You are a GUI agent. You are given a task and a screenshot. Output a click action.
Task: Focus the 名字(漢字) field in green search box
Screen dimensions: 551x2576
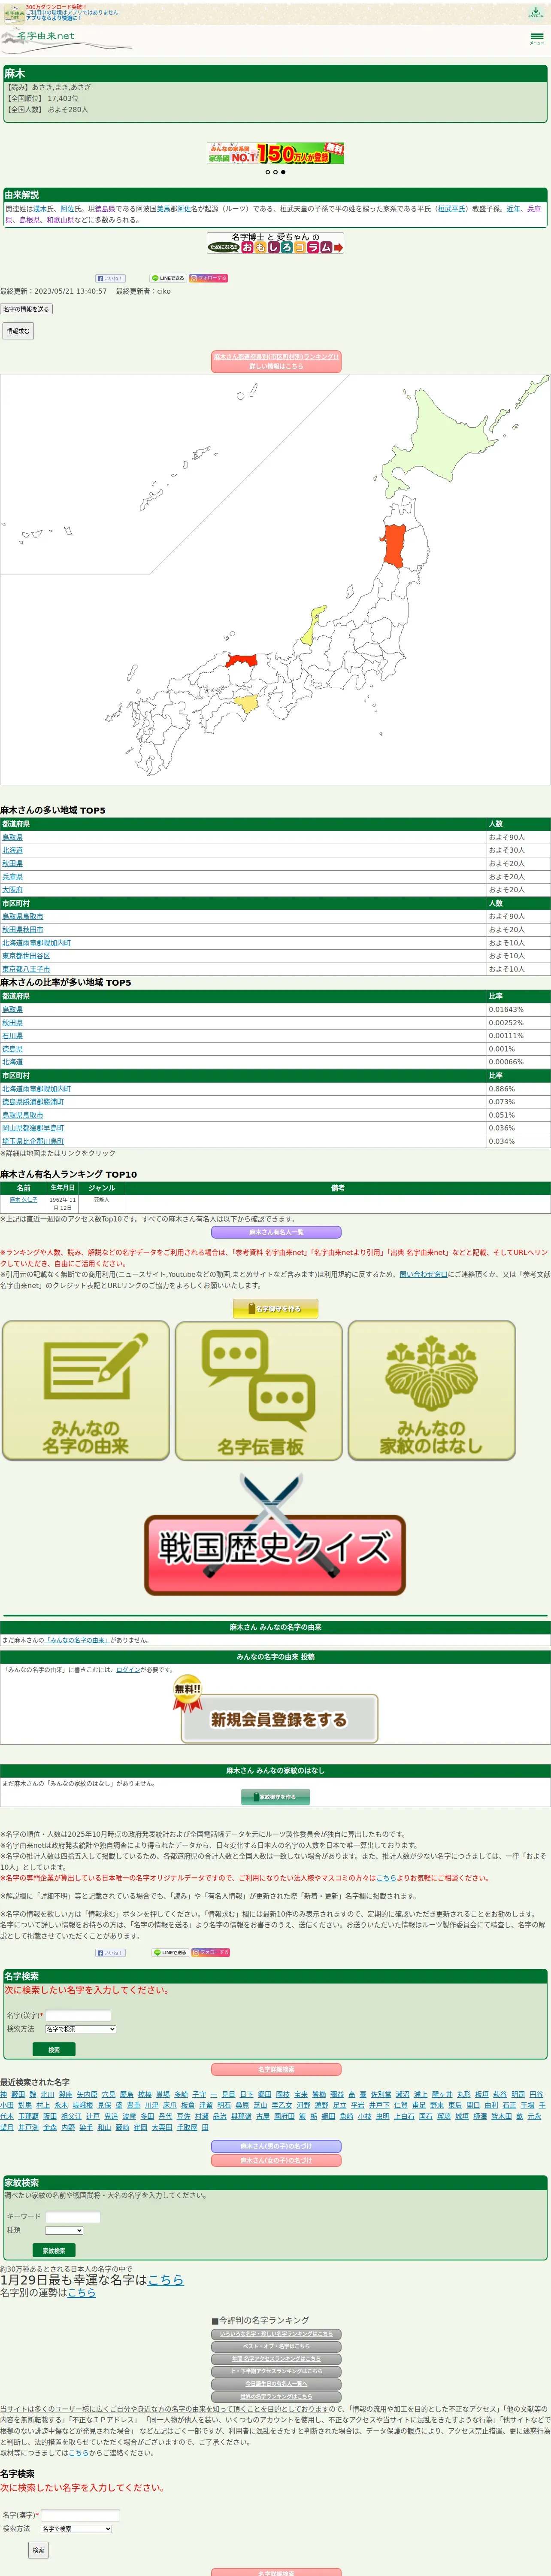coord(78,2016)
